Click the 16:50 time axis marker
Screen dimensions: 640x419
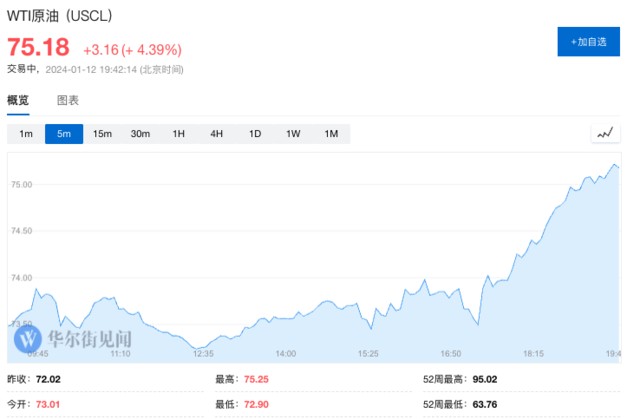[450, 354]
